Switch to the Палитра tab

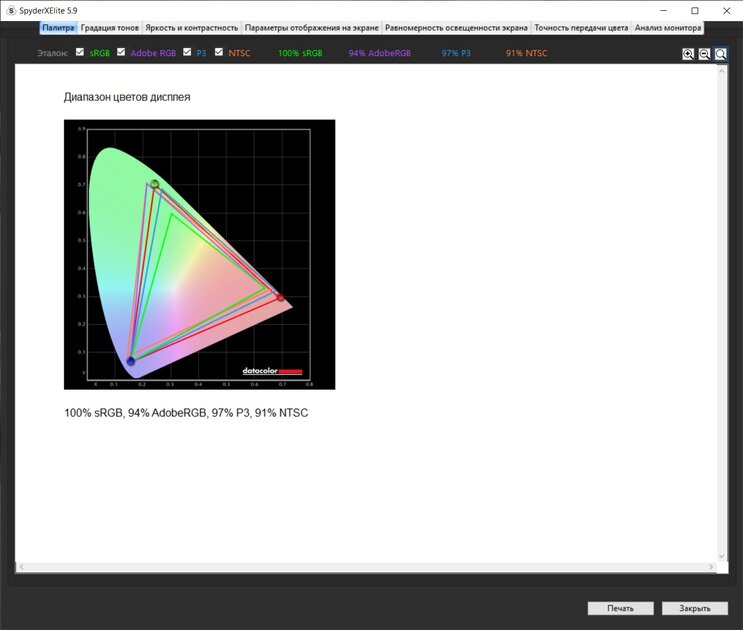(x=58, y=28)
